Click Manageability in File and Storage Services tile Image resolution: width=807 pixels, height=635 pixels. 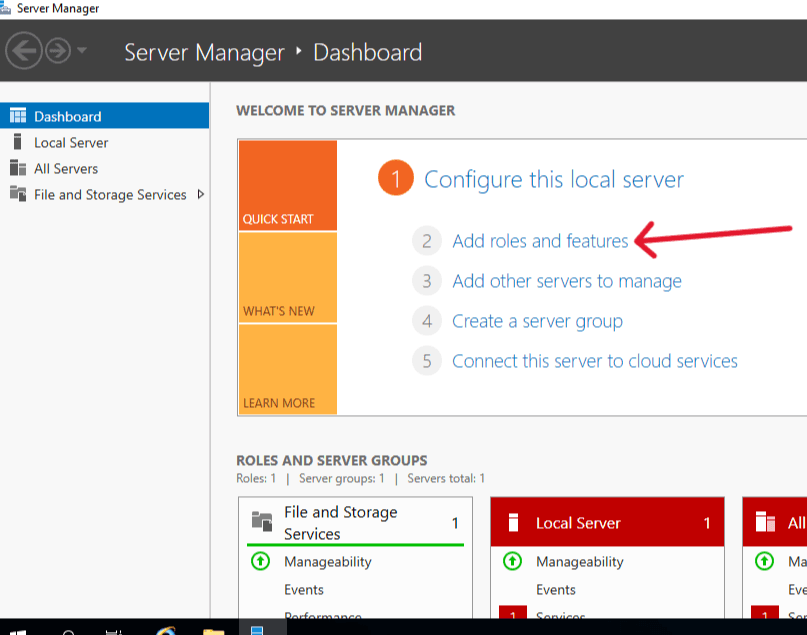click(x=327, y=562)
